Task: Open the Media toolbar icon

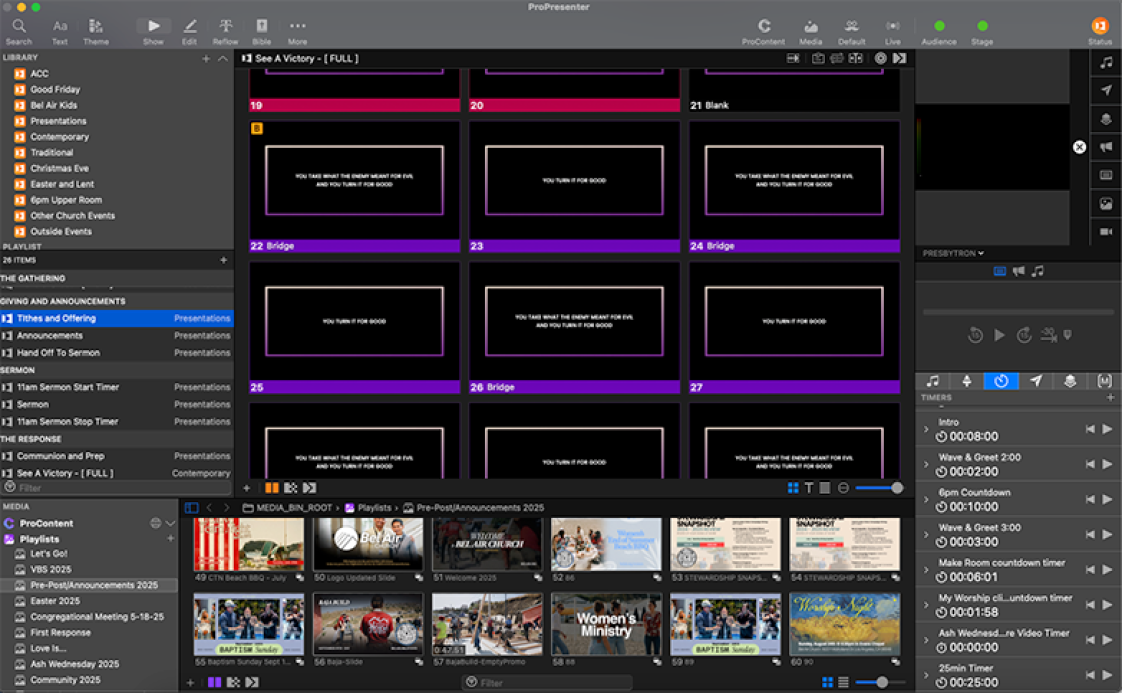Action: 810,30
